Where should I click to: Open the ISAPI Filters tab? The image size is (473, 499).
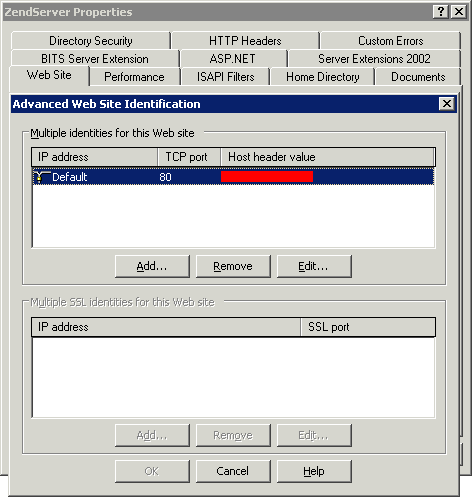coord(225,77)
